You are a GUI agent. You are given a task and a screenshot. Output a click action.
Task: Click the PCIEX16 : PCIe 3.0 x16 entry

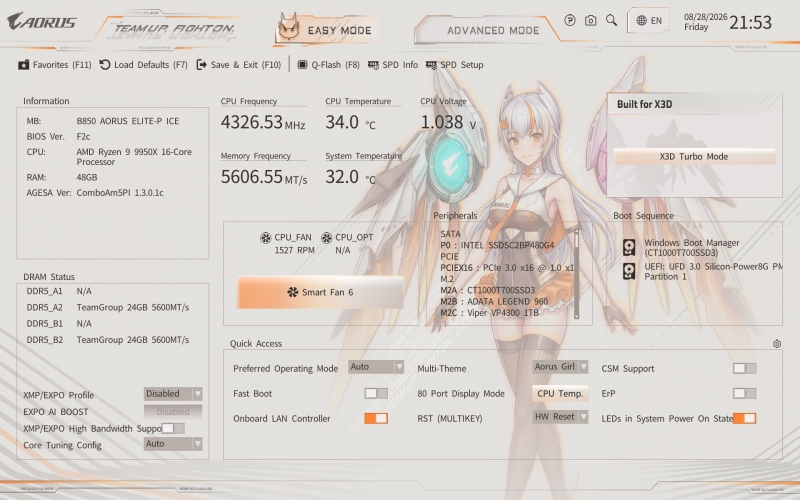pos(507,268)
